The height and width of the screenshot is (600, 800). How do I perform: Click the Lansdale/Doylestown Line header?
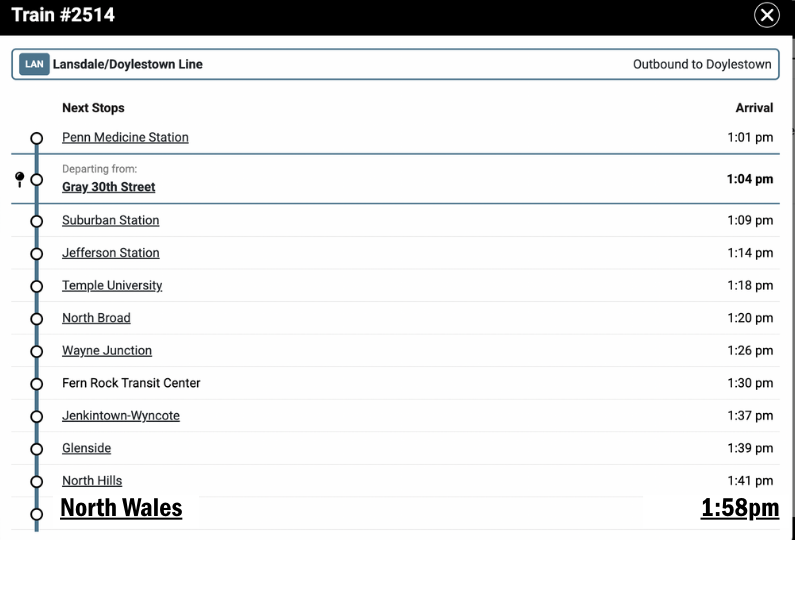[x=128, y=64]
